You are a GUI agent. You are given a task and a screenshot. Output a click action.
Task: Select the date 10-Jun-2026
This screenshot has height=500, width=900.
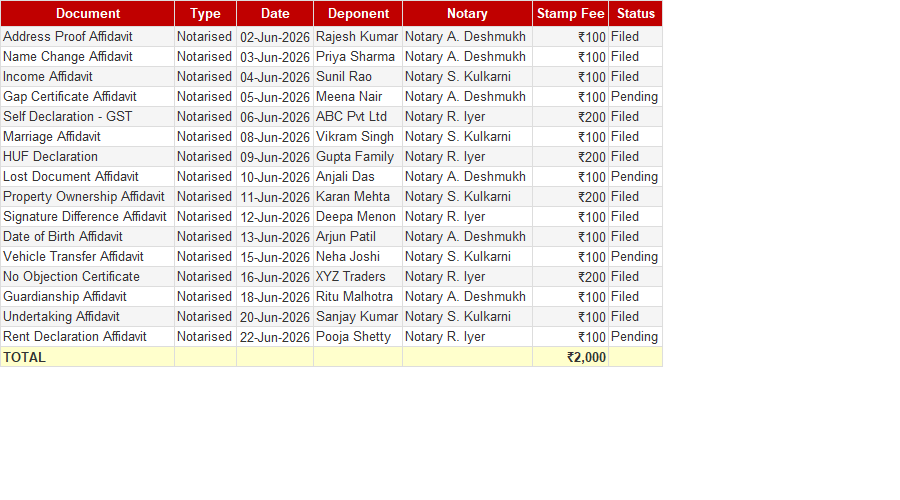[275, 177]
